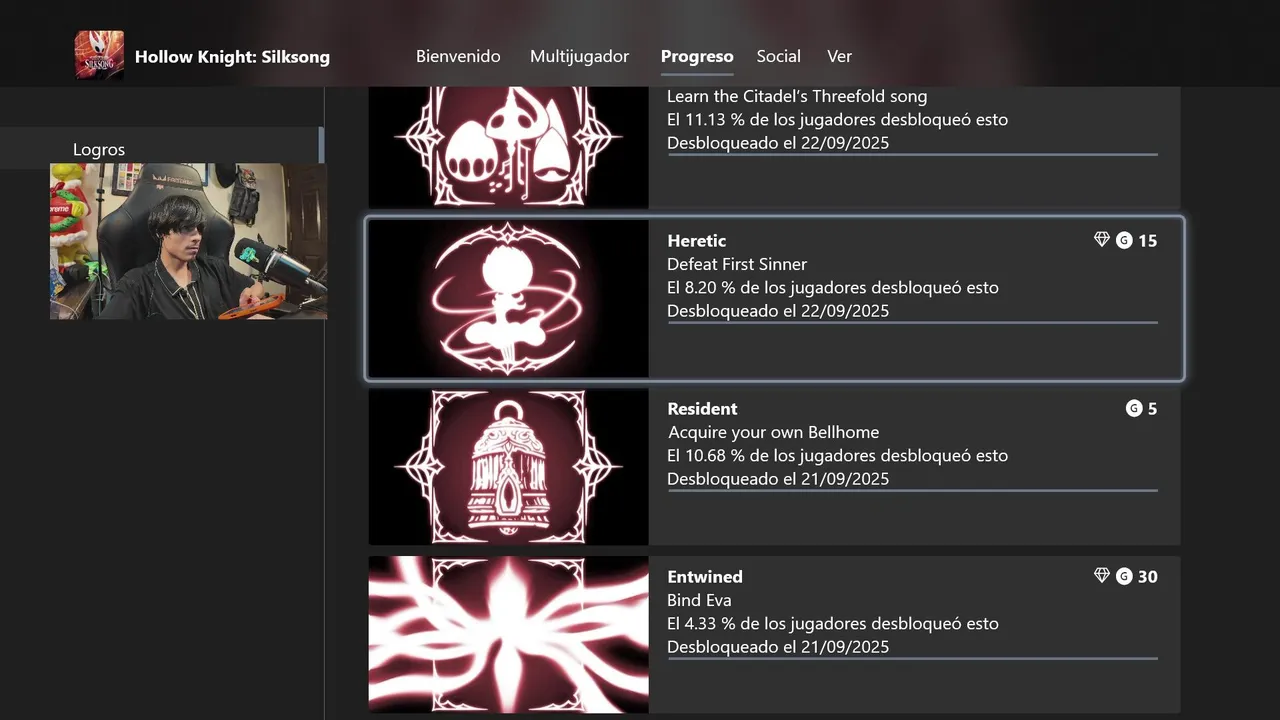Screen dimensions: 1280x720
Task: Click the Resident achievement progress bar
Action: click(x=912, y=490)
